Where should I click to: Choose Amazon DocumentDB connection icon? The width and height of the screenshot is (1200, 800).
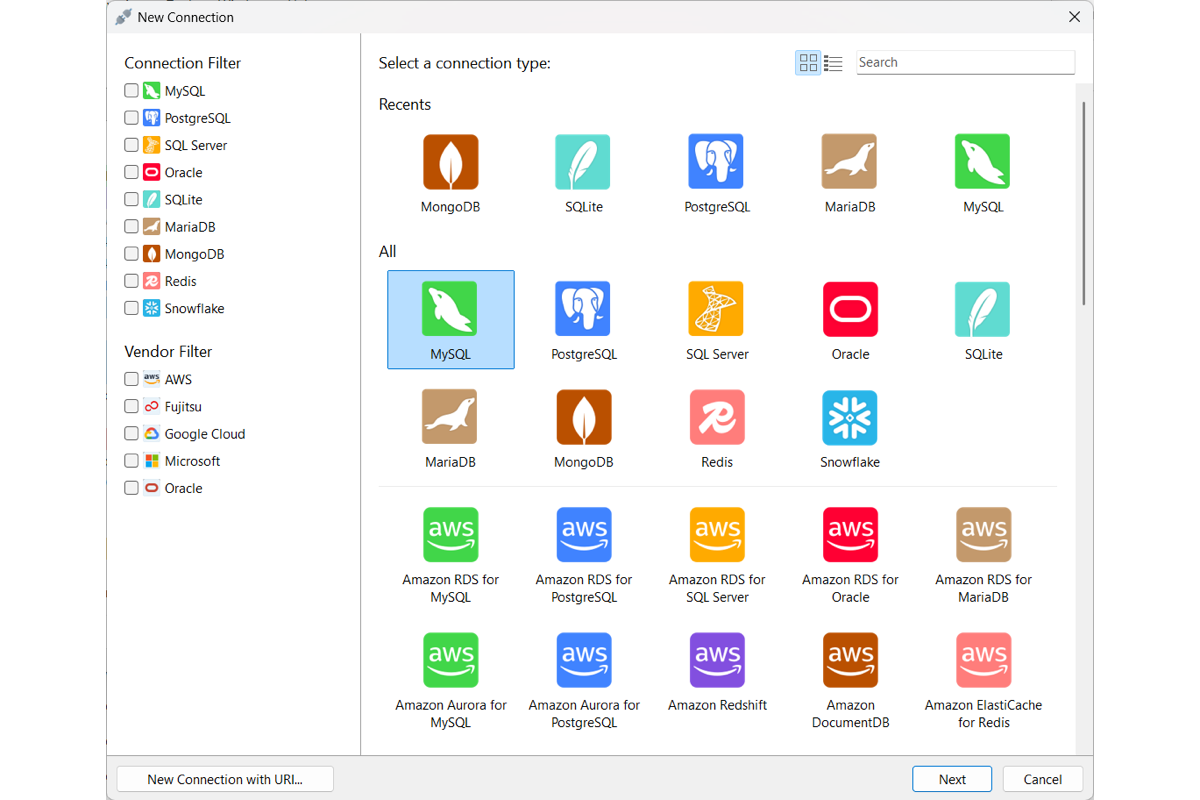pyautogui.click(x=850, y=660)
